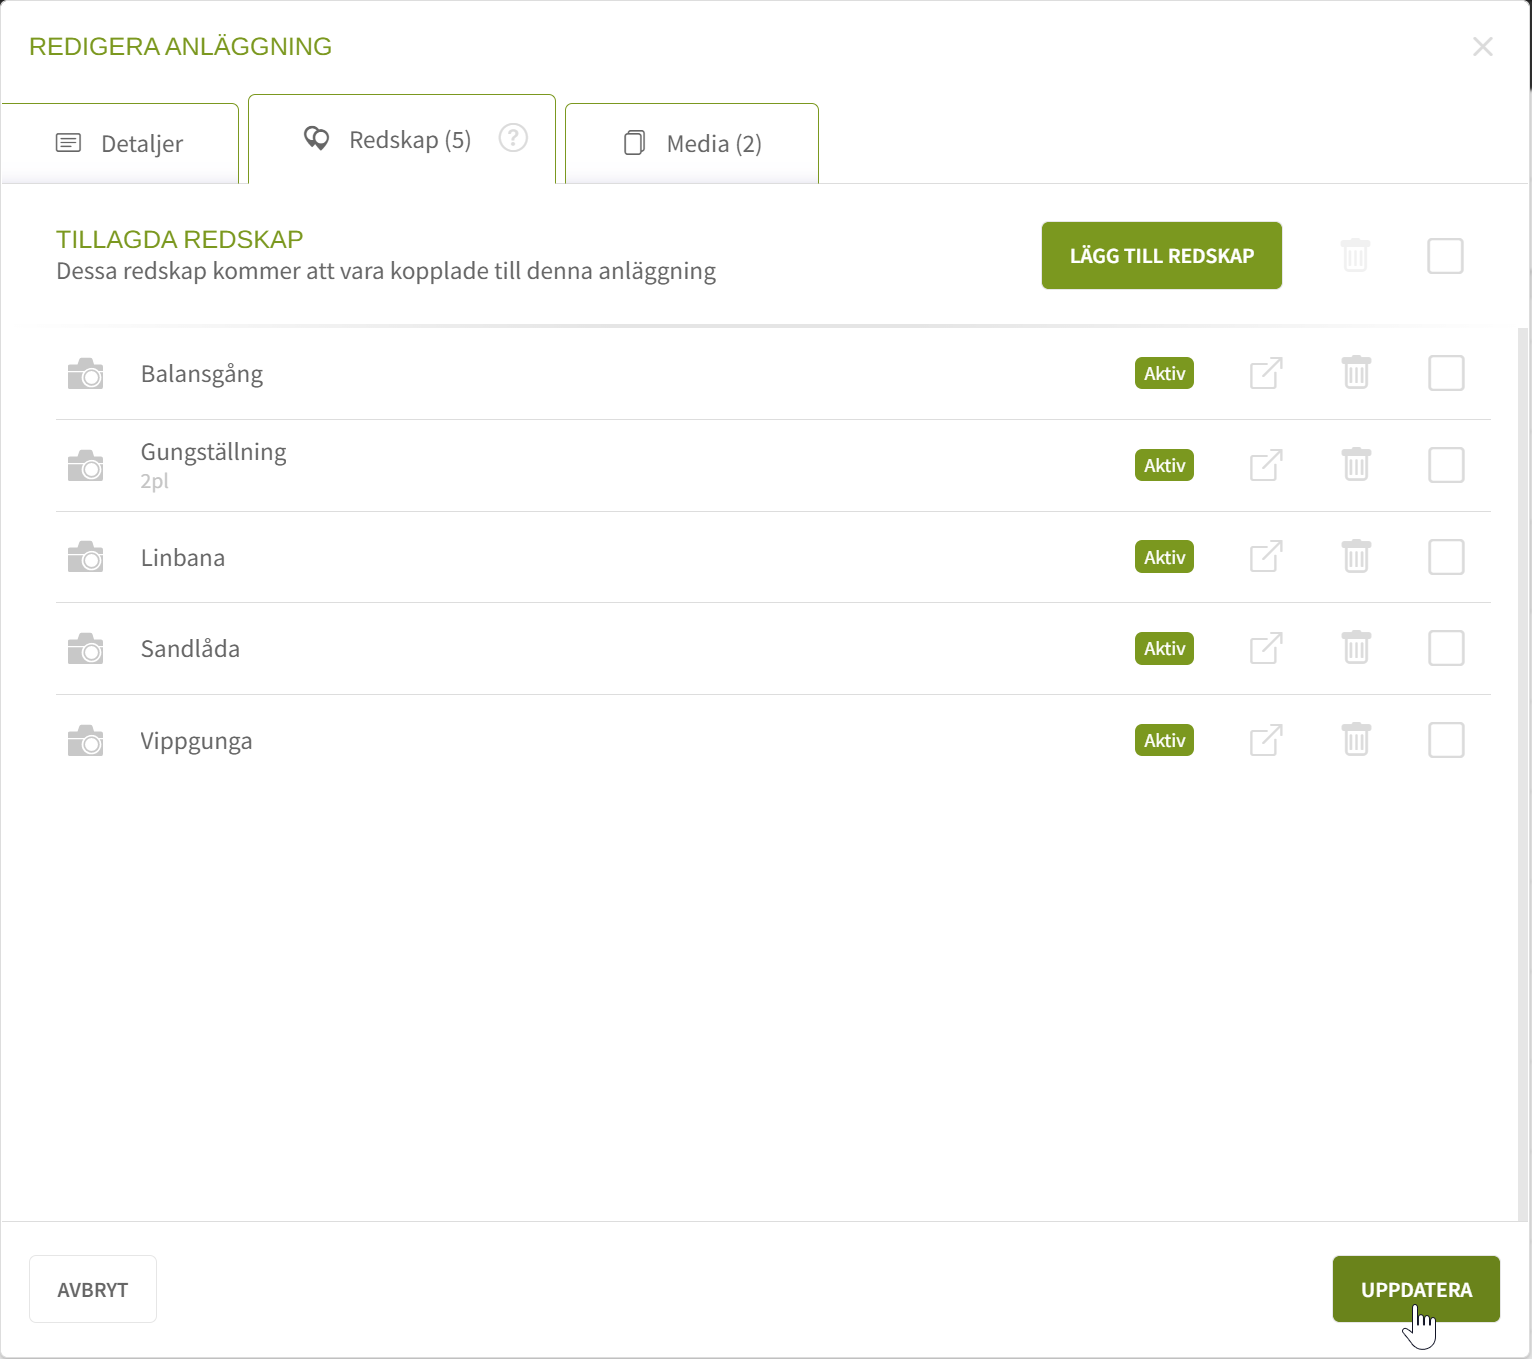Toggle the select-all checkbox in header

(x=1445, y=256)
